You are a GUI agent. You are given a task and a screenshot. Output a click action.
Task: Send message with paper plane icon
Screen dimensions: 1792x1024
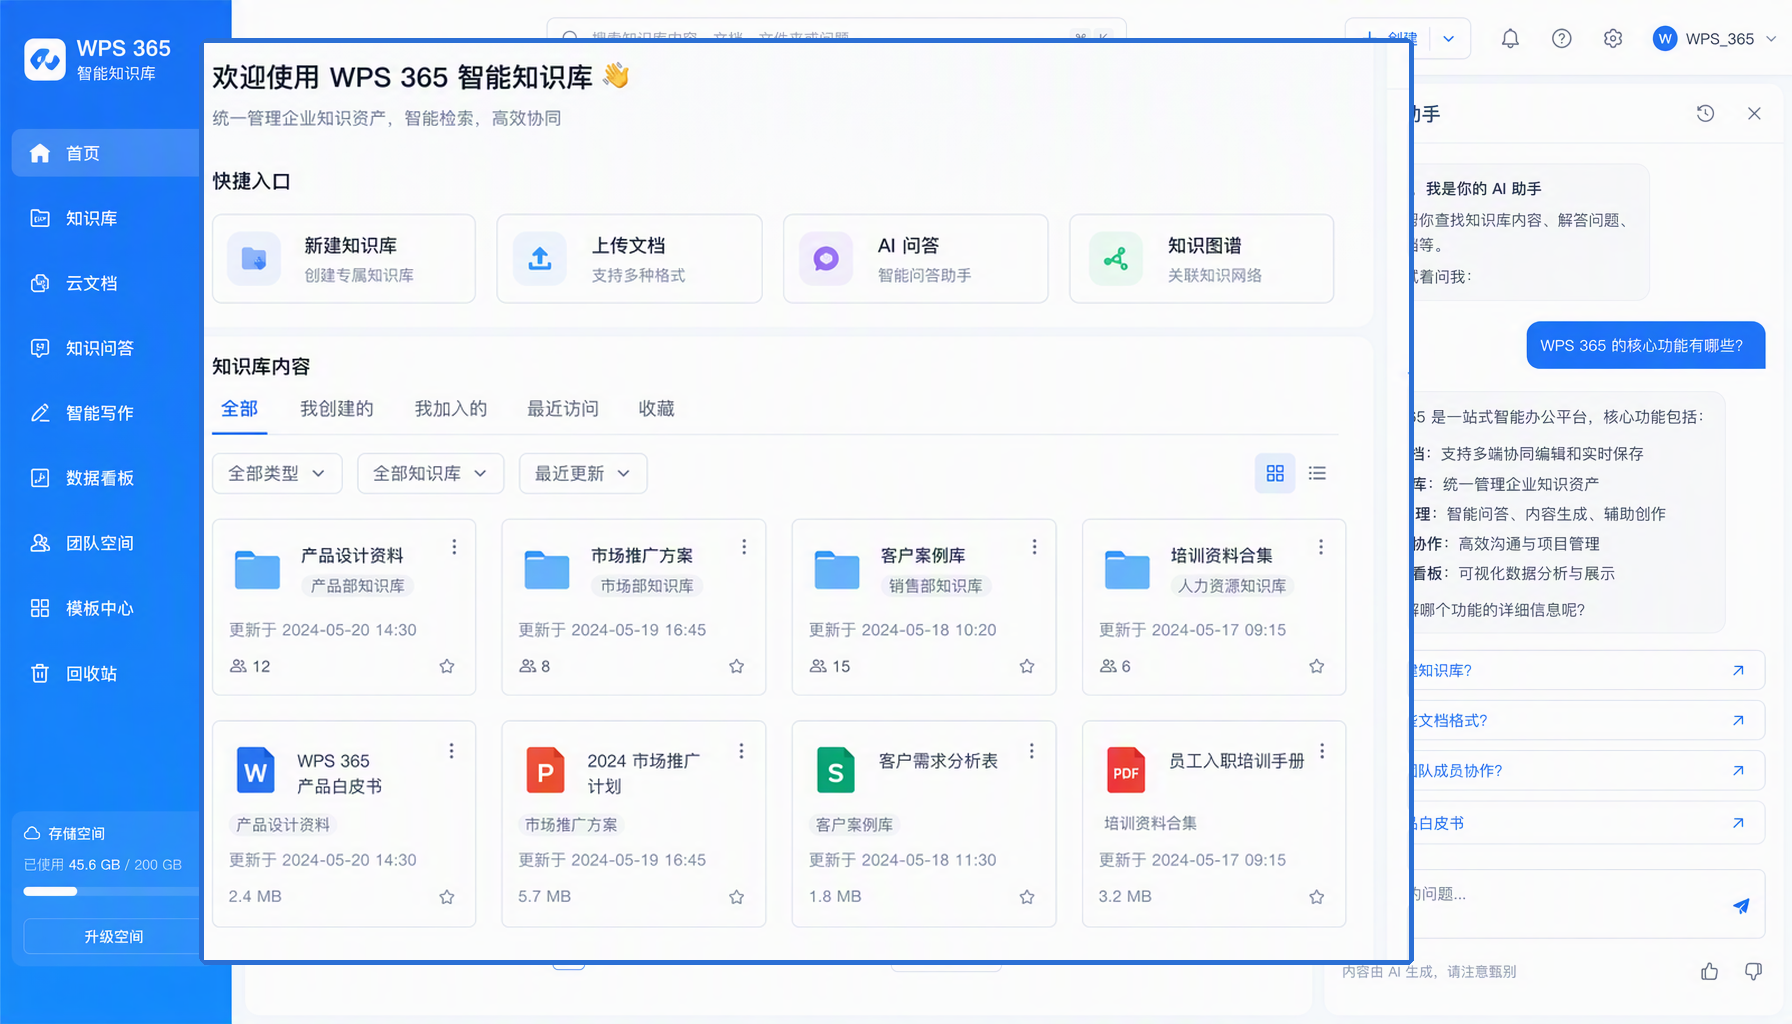pos(1741,905)
